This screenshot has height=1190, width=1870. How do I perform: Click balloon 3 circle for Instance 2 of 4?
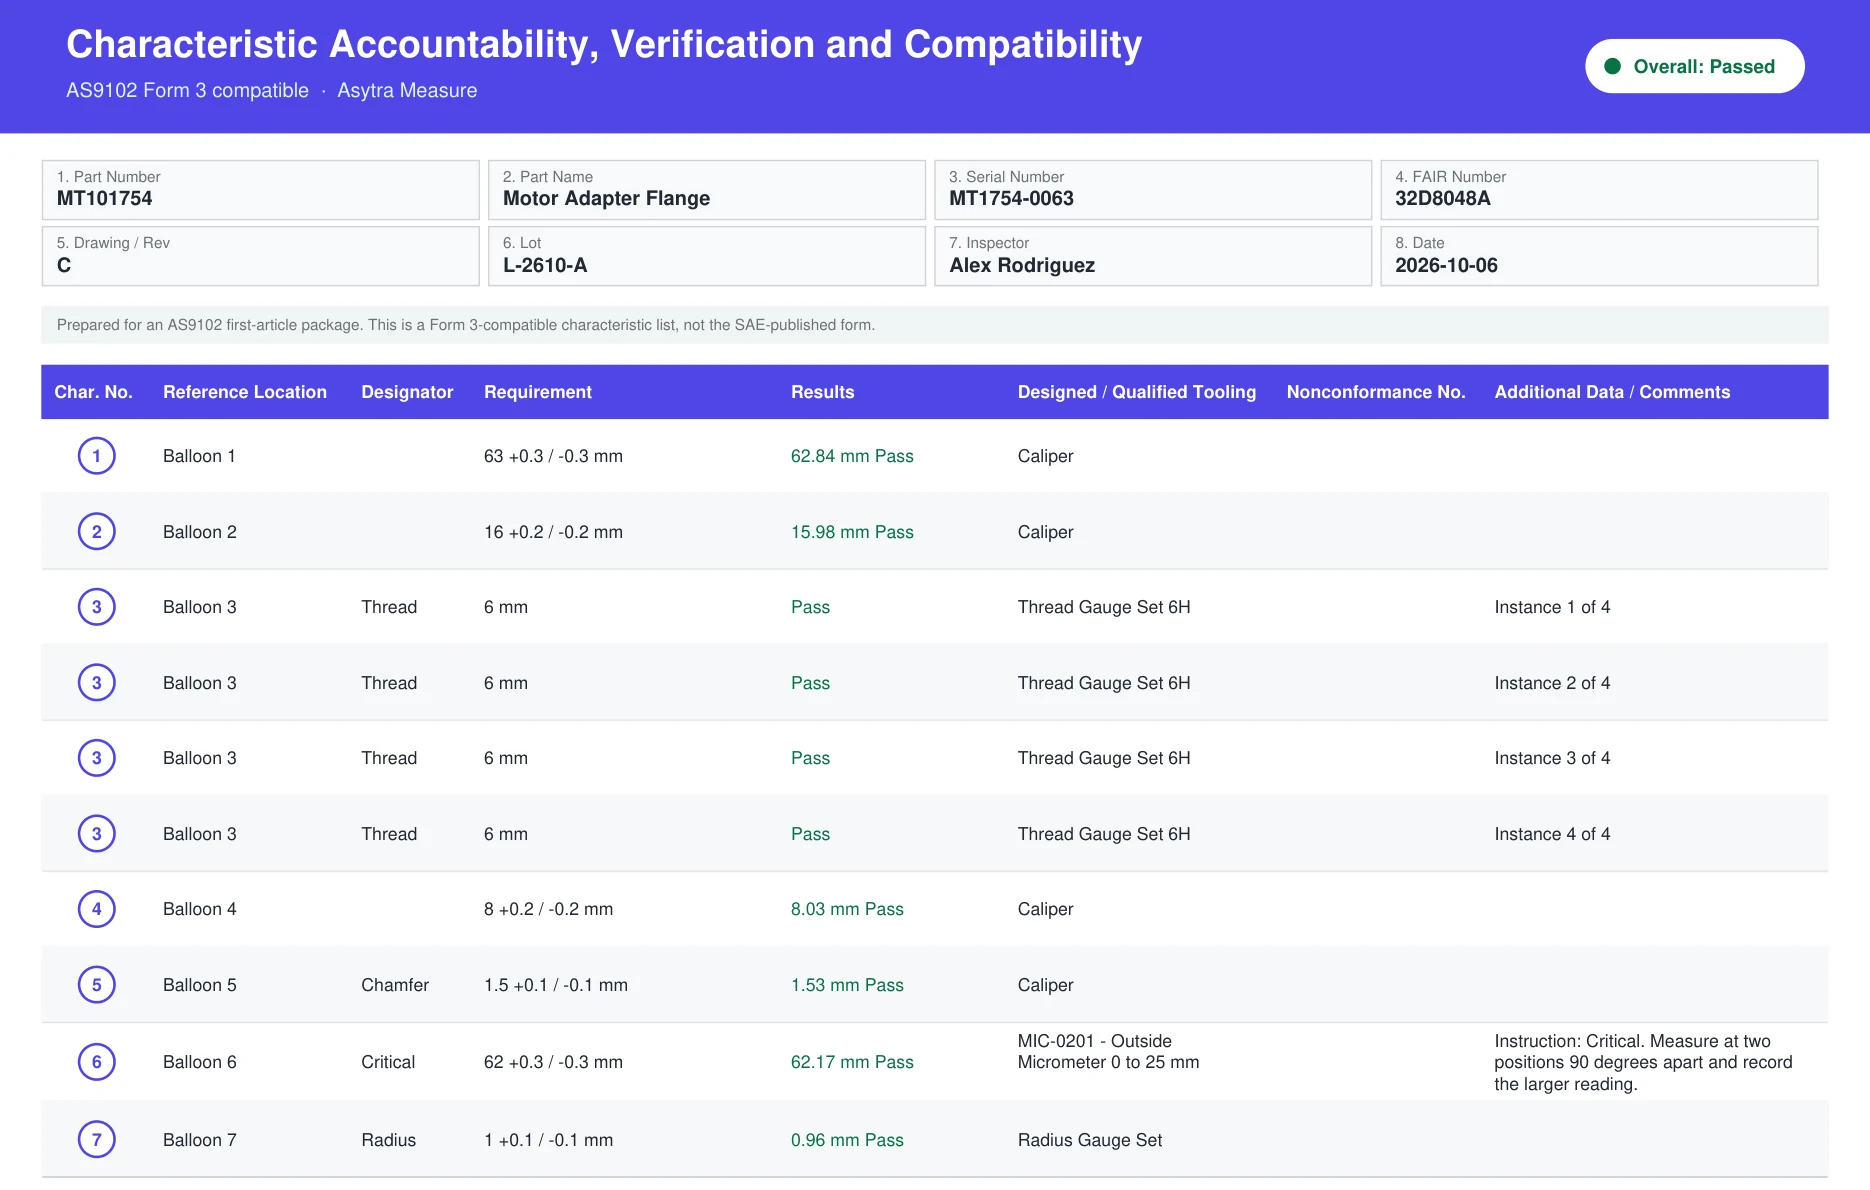click(97, 683)
